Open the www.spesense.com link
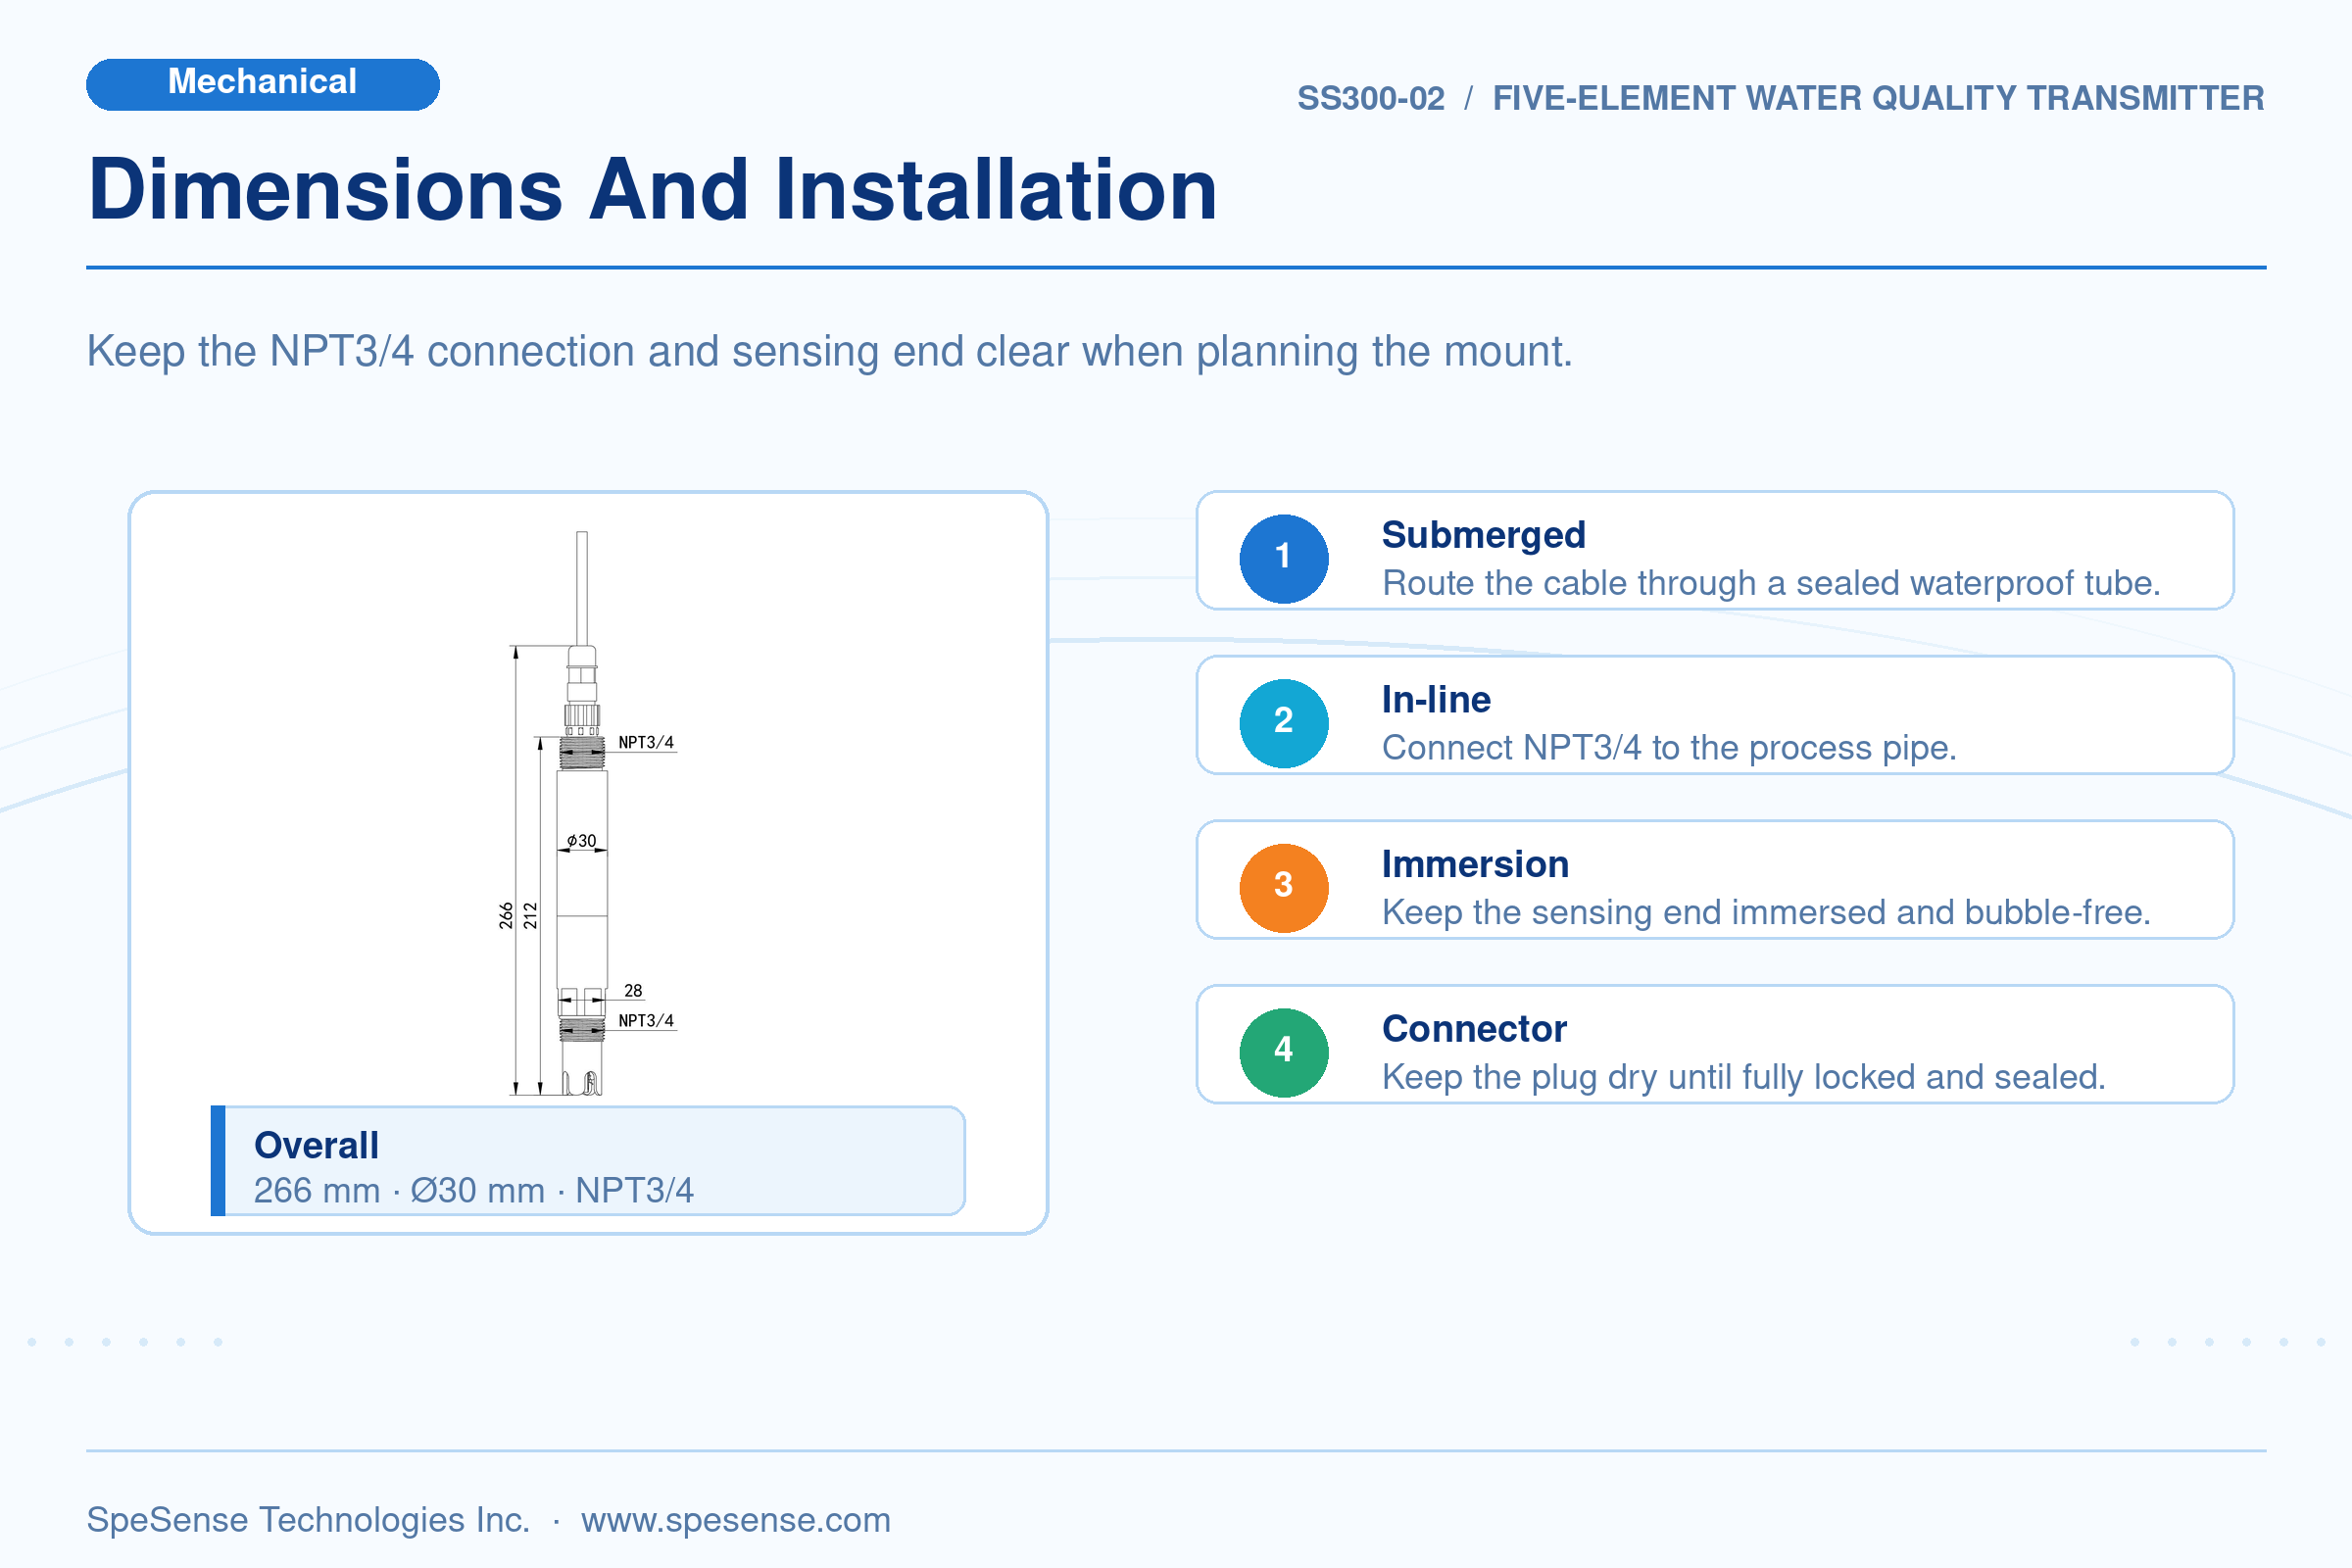The height and width of the screenshot is (1568, 2352). tap(735, 1519)
